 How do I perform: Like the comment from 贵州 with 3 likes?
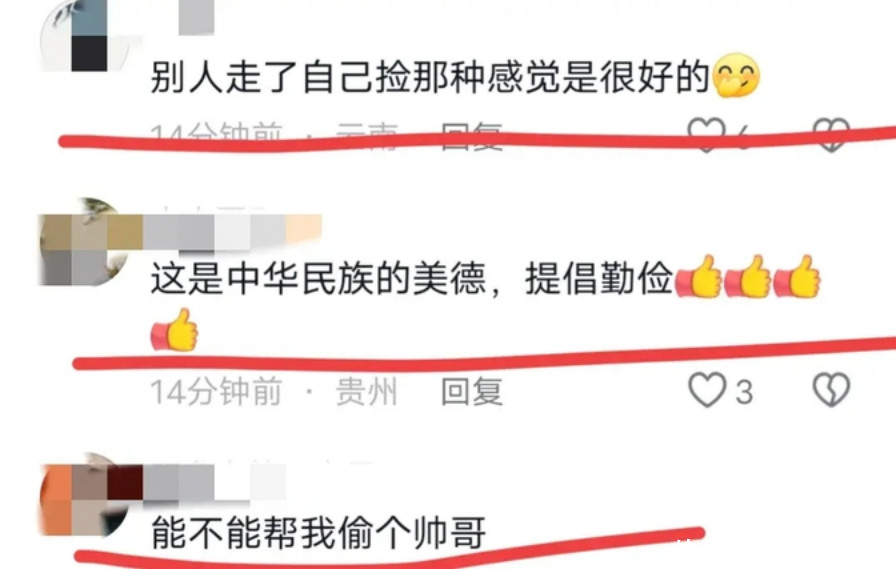pos(707,390)
